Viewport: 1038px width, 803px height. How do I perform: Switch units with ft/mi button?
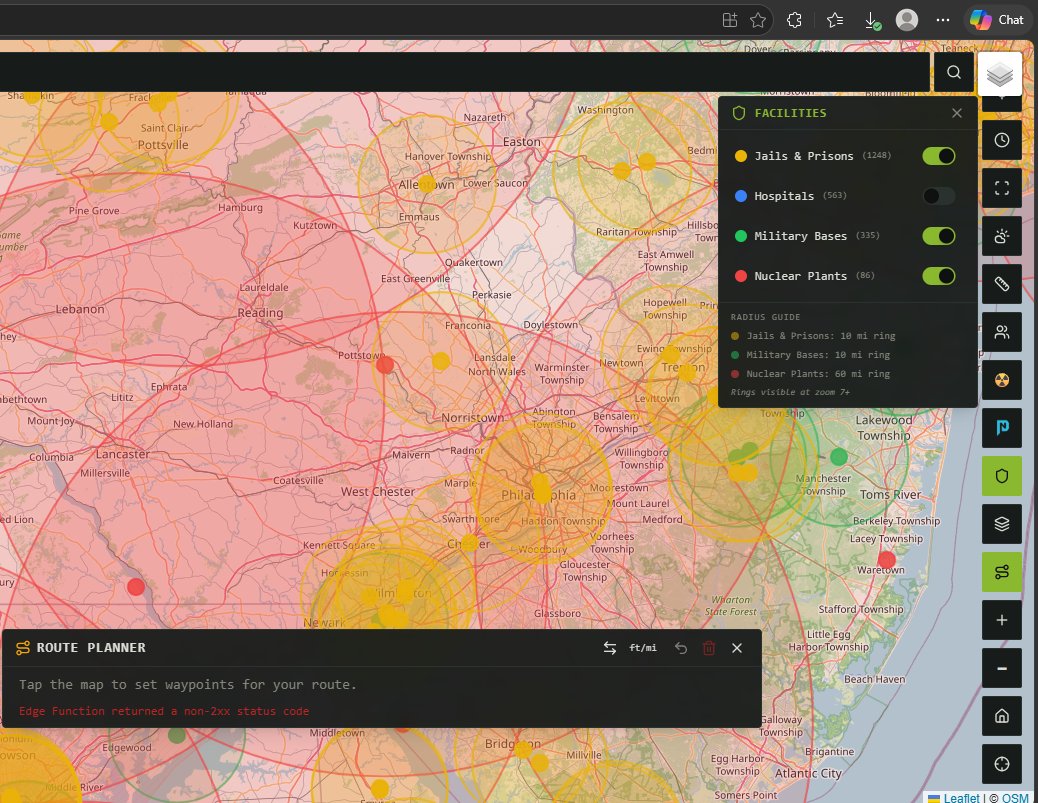click(643, 648)
